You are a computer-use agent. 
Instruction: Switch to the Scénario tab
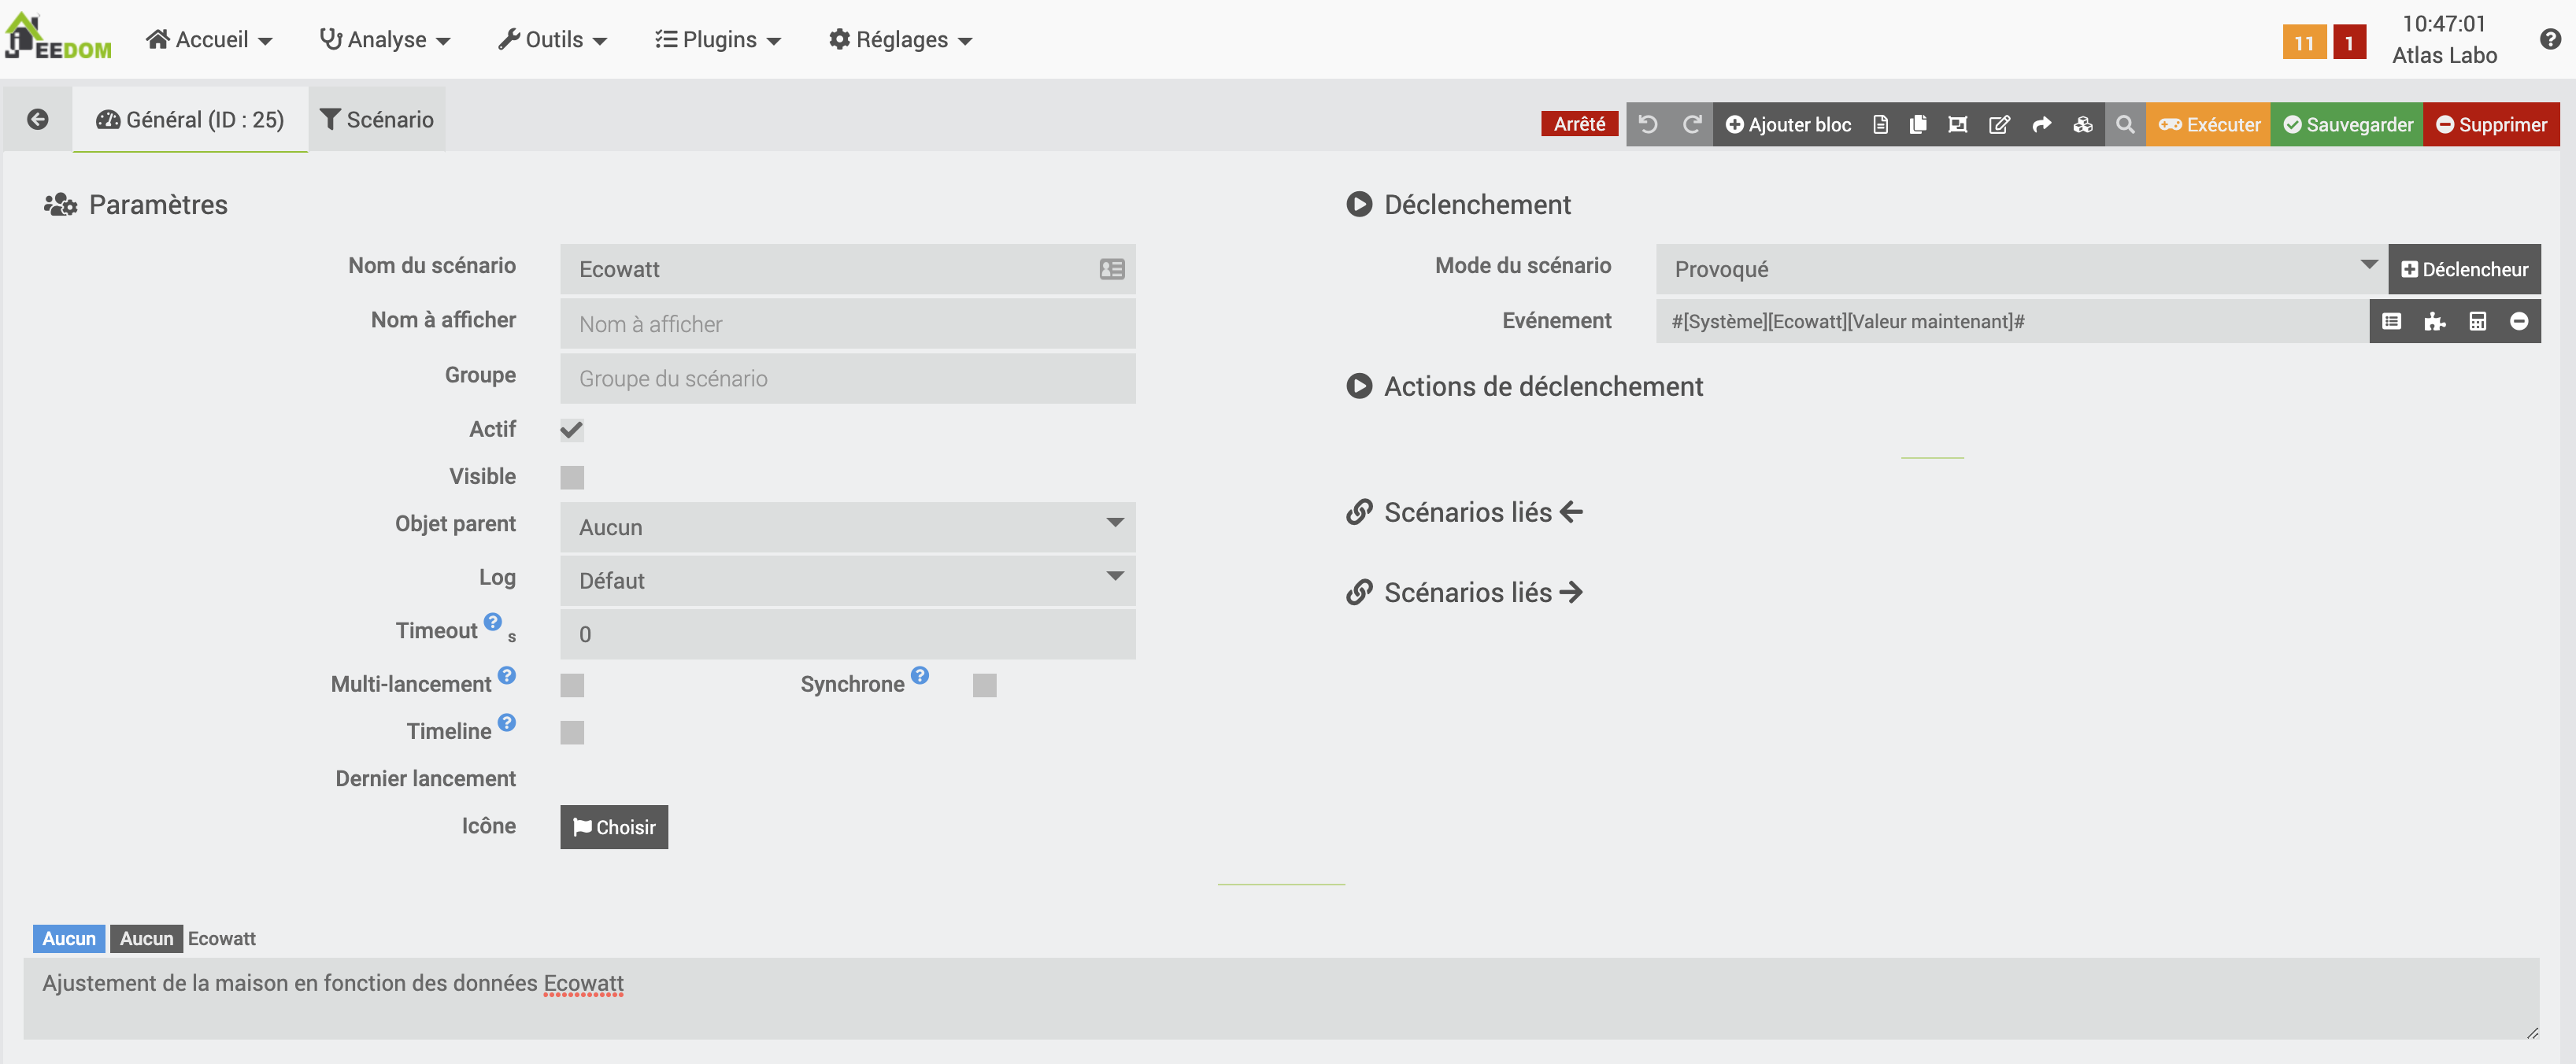pyautogui.click(x=377, y=120)
